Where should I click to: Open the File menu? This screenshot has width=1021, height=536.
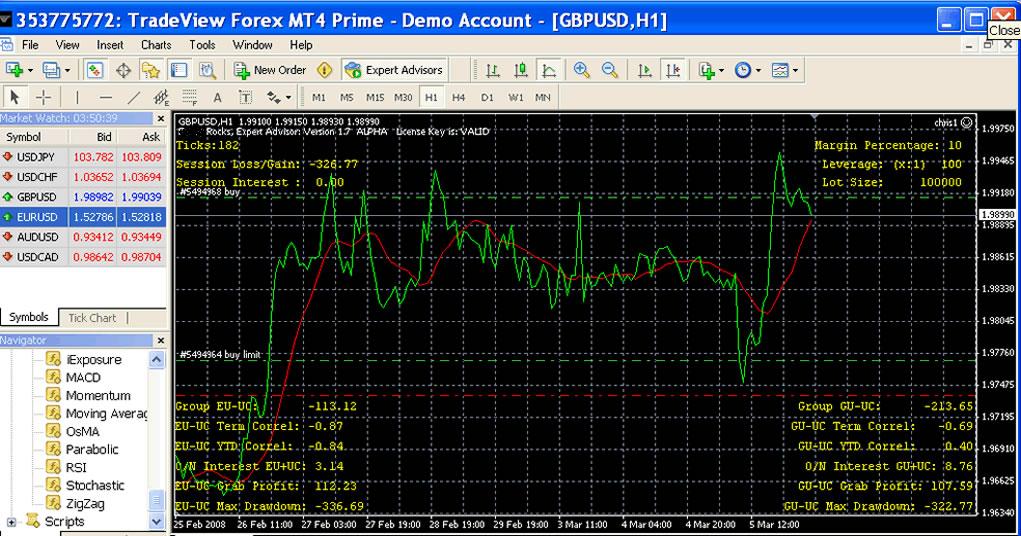[x=30, y=45]
